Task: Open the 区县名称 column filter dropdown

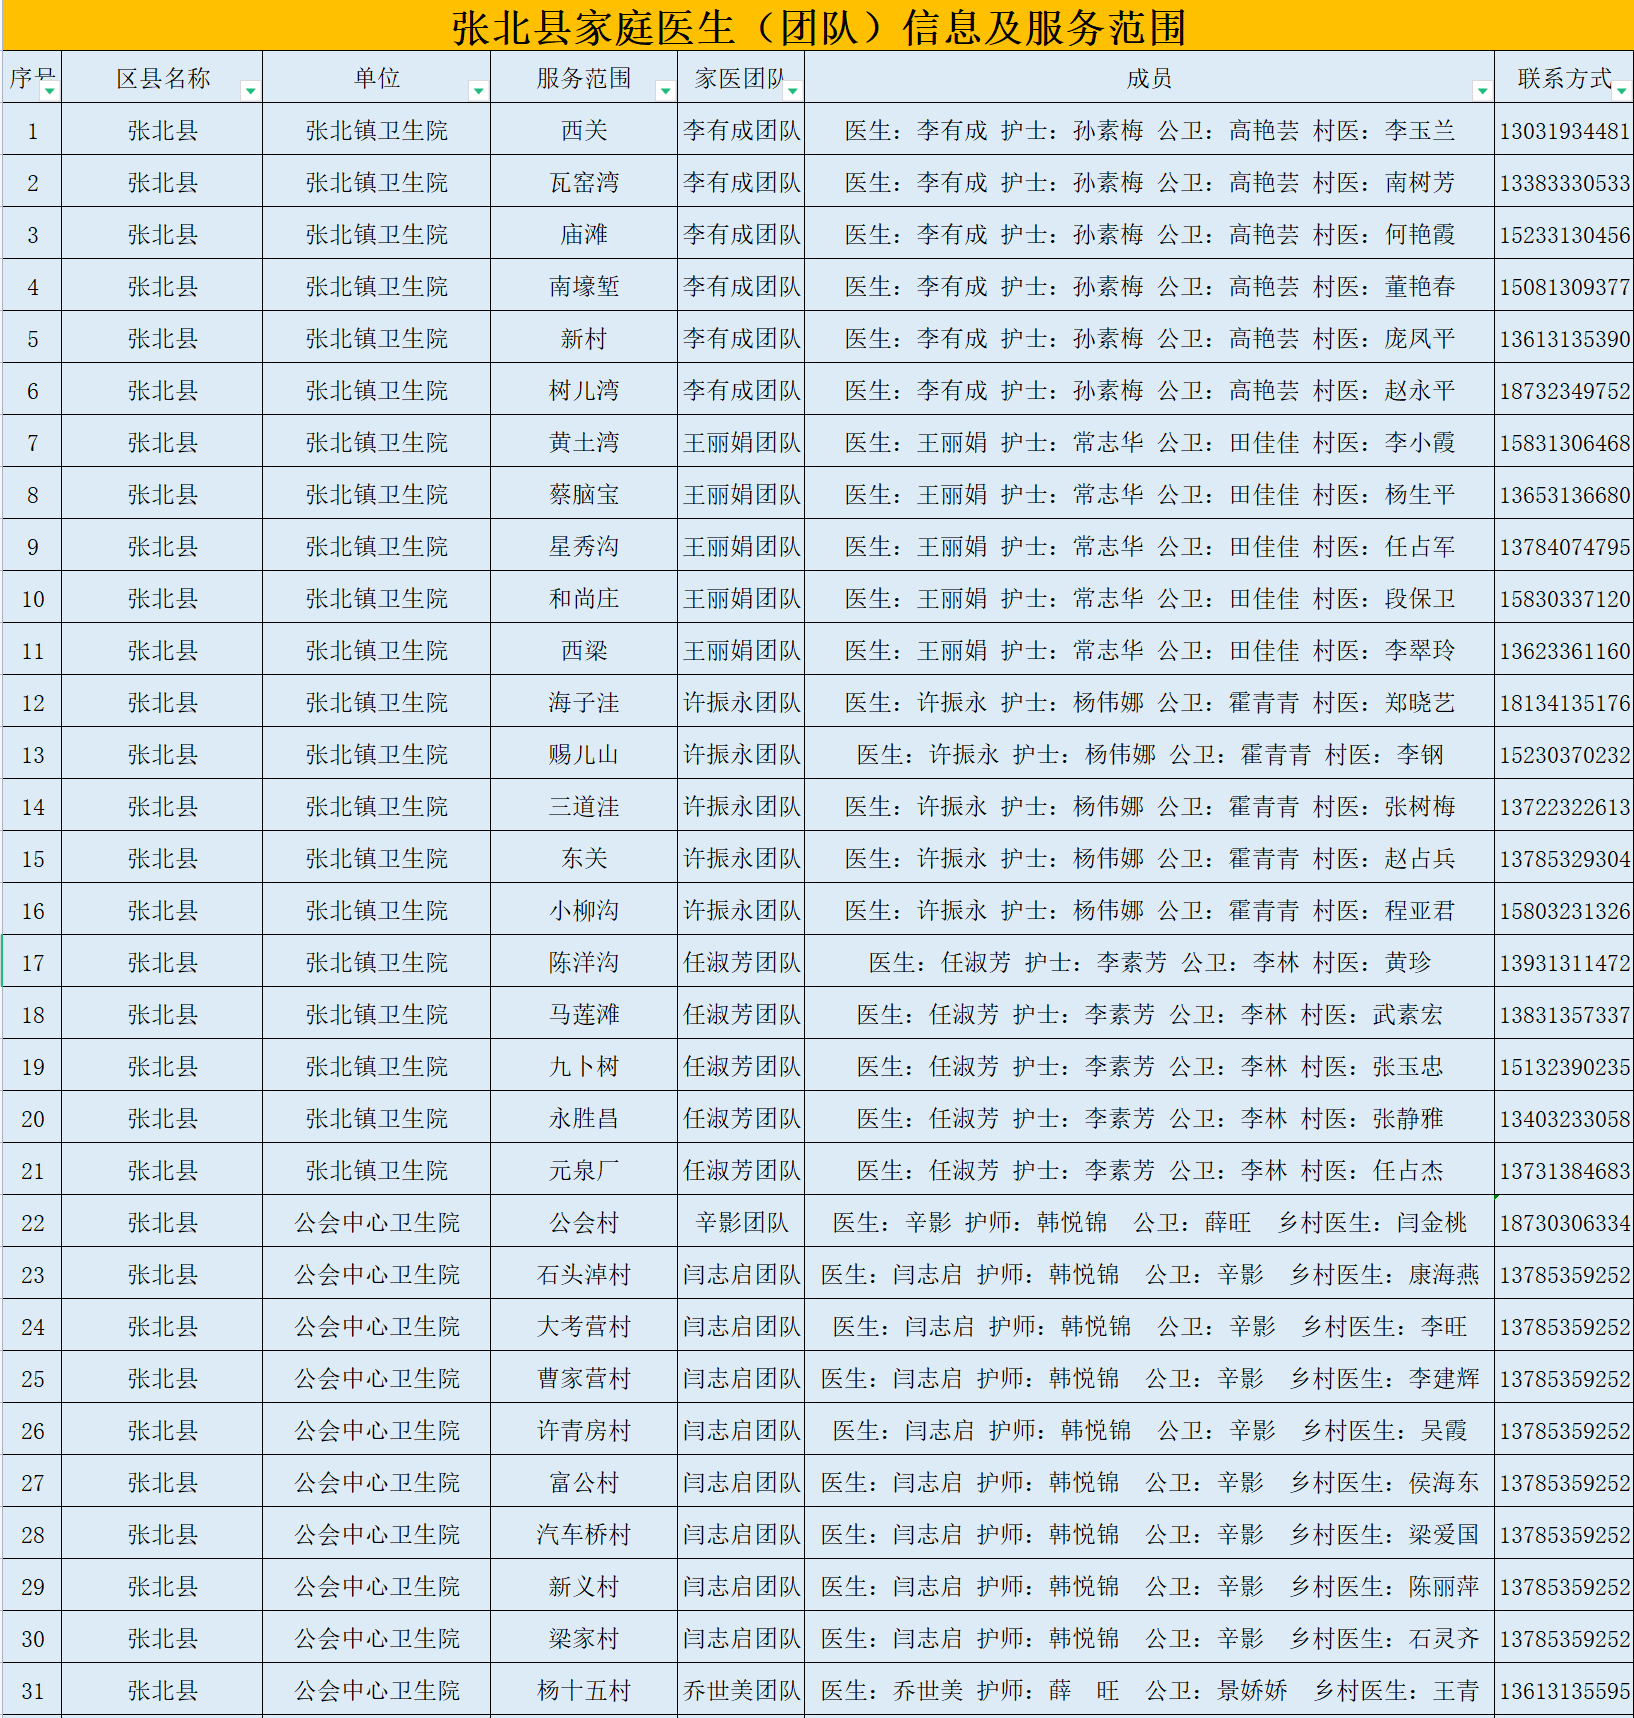Action: 250,91
